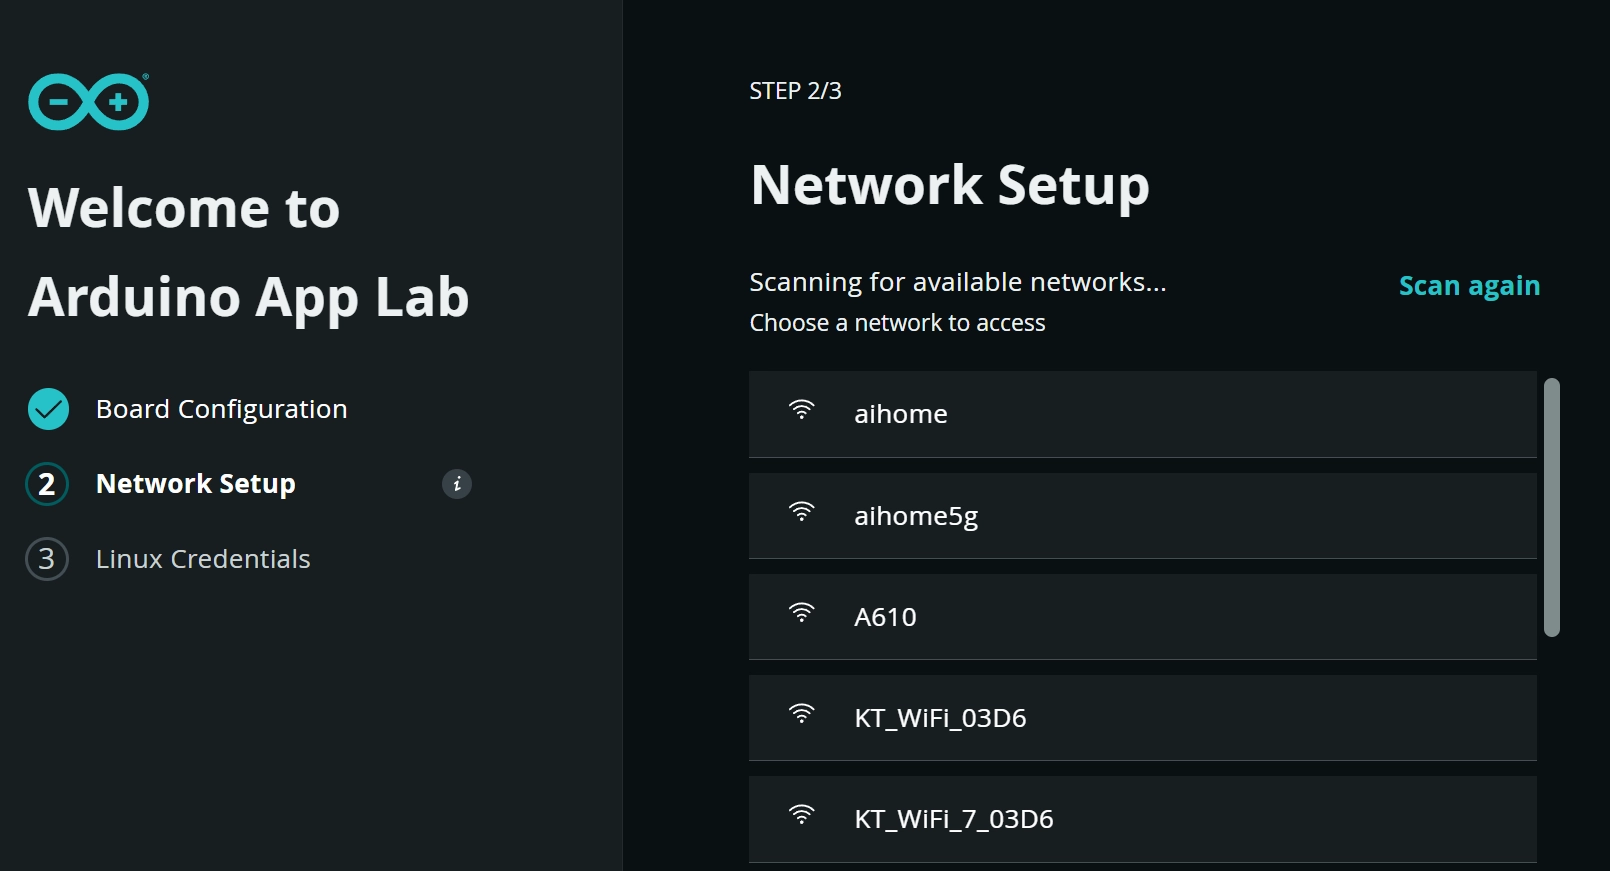Click the Wi-Fi icon beside KT_WiFi_7_03D6
Screen dimensions: 1610x871
pos(801,815)
